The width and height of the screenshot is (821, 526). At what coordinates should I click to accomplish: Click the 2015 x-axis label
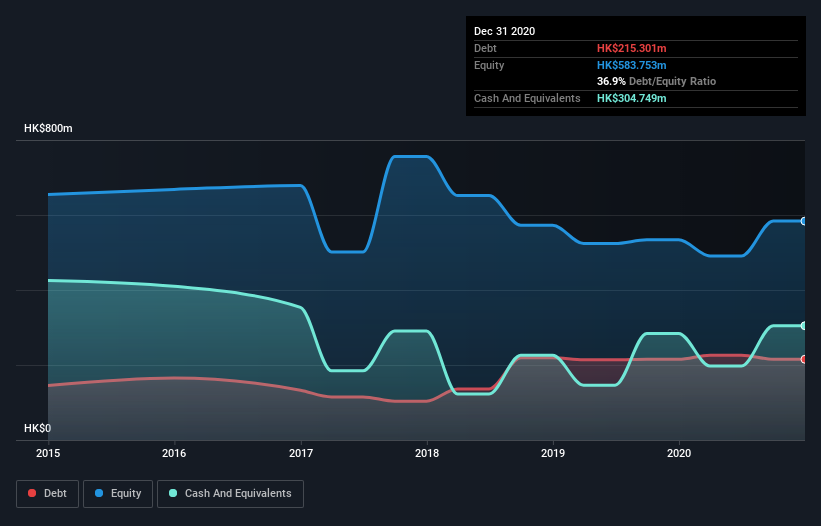point(48,453)
